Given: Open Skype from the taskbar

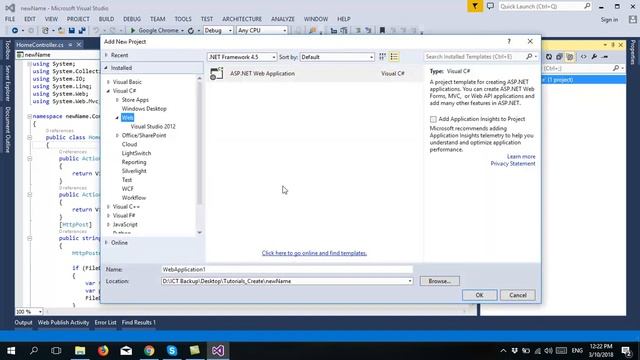Looking at the screenshot, I should [172, 351].
